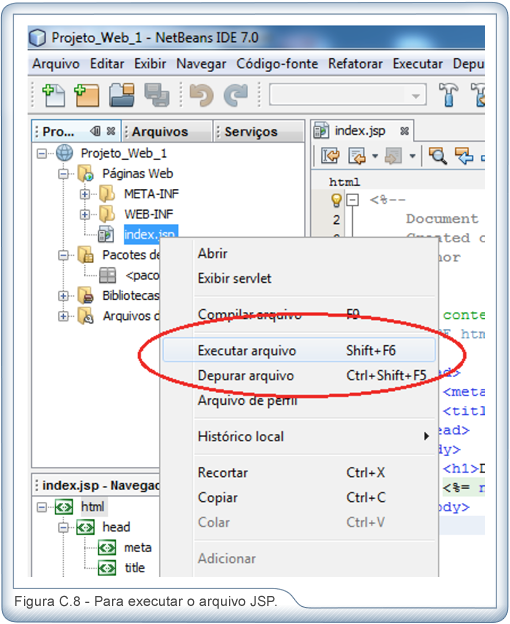Click the Last Edit editor toolbar icon
The height and width of the screenshot is (624, 510).
(x=330, y=156)
